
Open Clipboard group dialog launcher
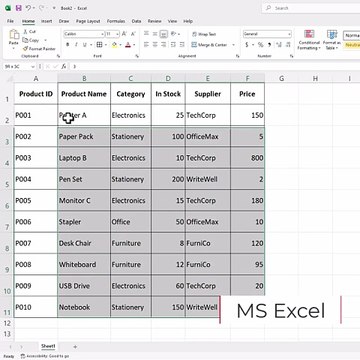point(58,56)
